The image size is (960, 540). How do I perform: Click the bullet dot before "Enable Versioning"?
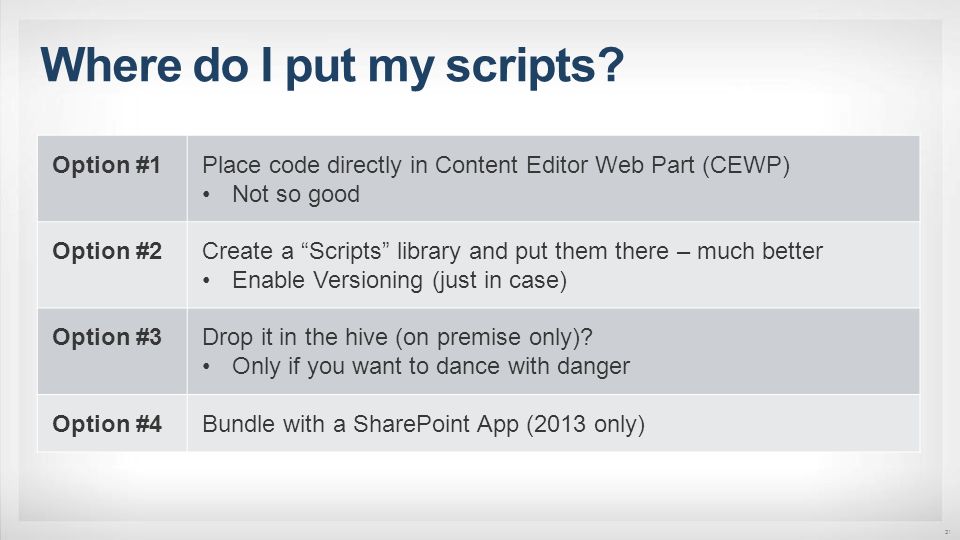tap(207, 281)
